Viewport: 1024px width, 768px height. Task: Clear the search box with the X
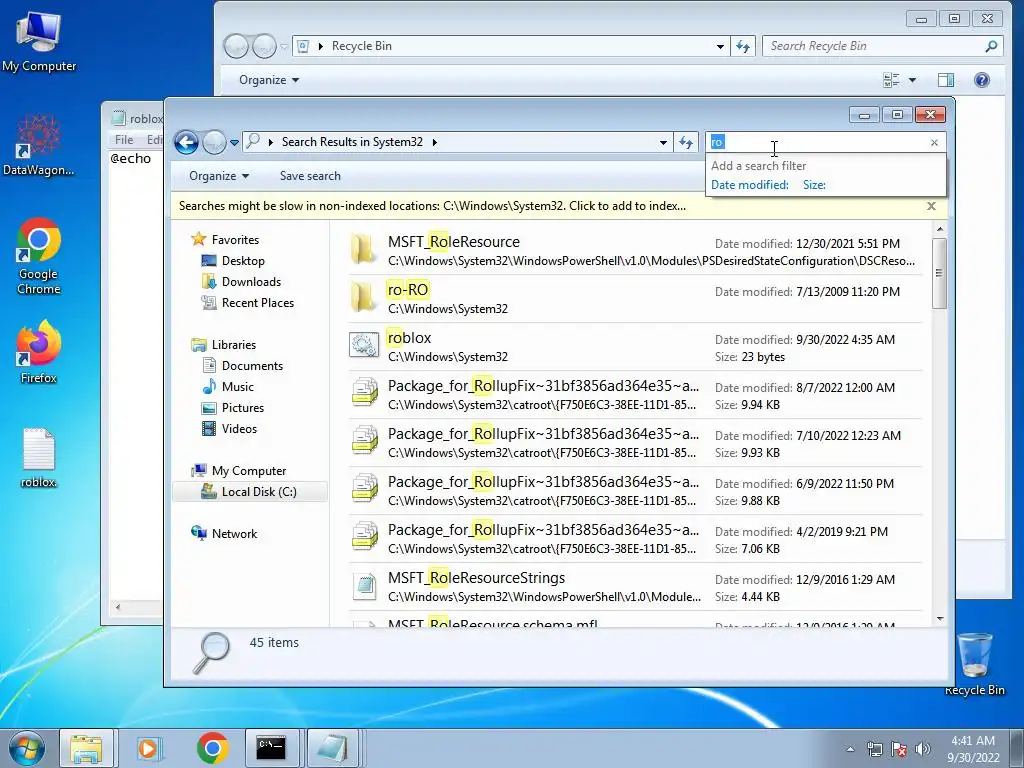pos(934,142)
